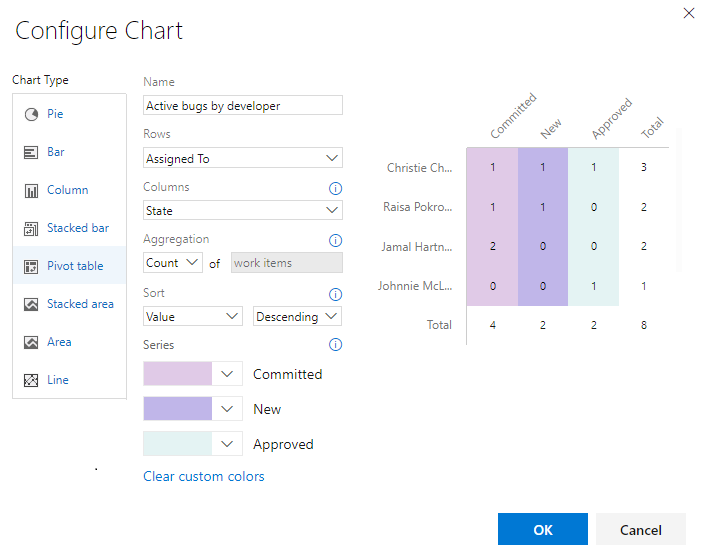The width and height of the screenshot is (701, 555).
Task: Click Christie Ch... row label in preview
Action: [x=419, y=168]
